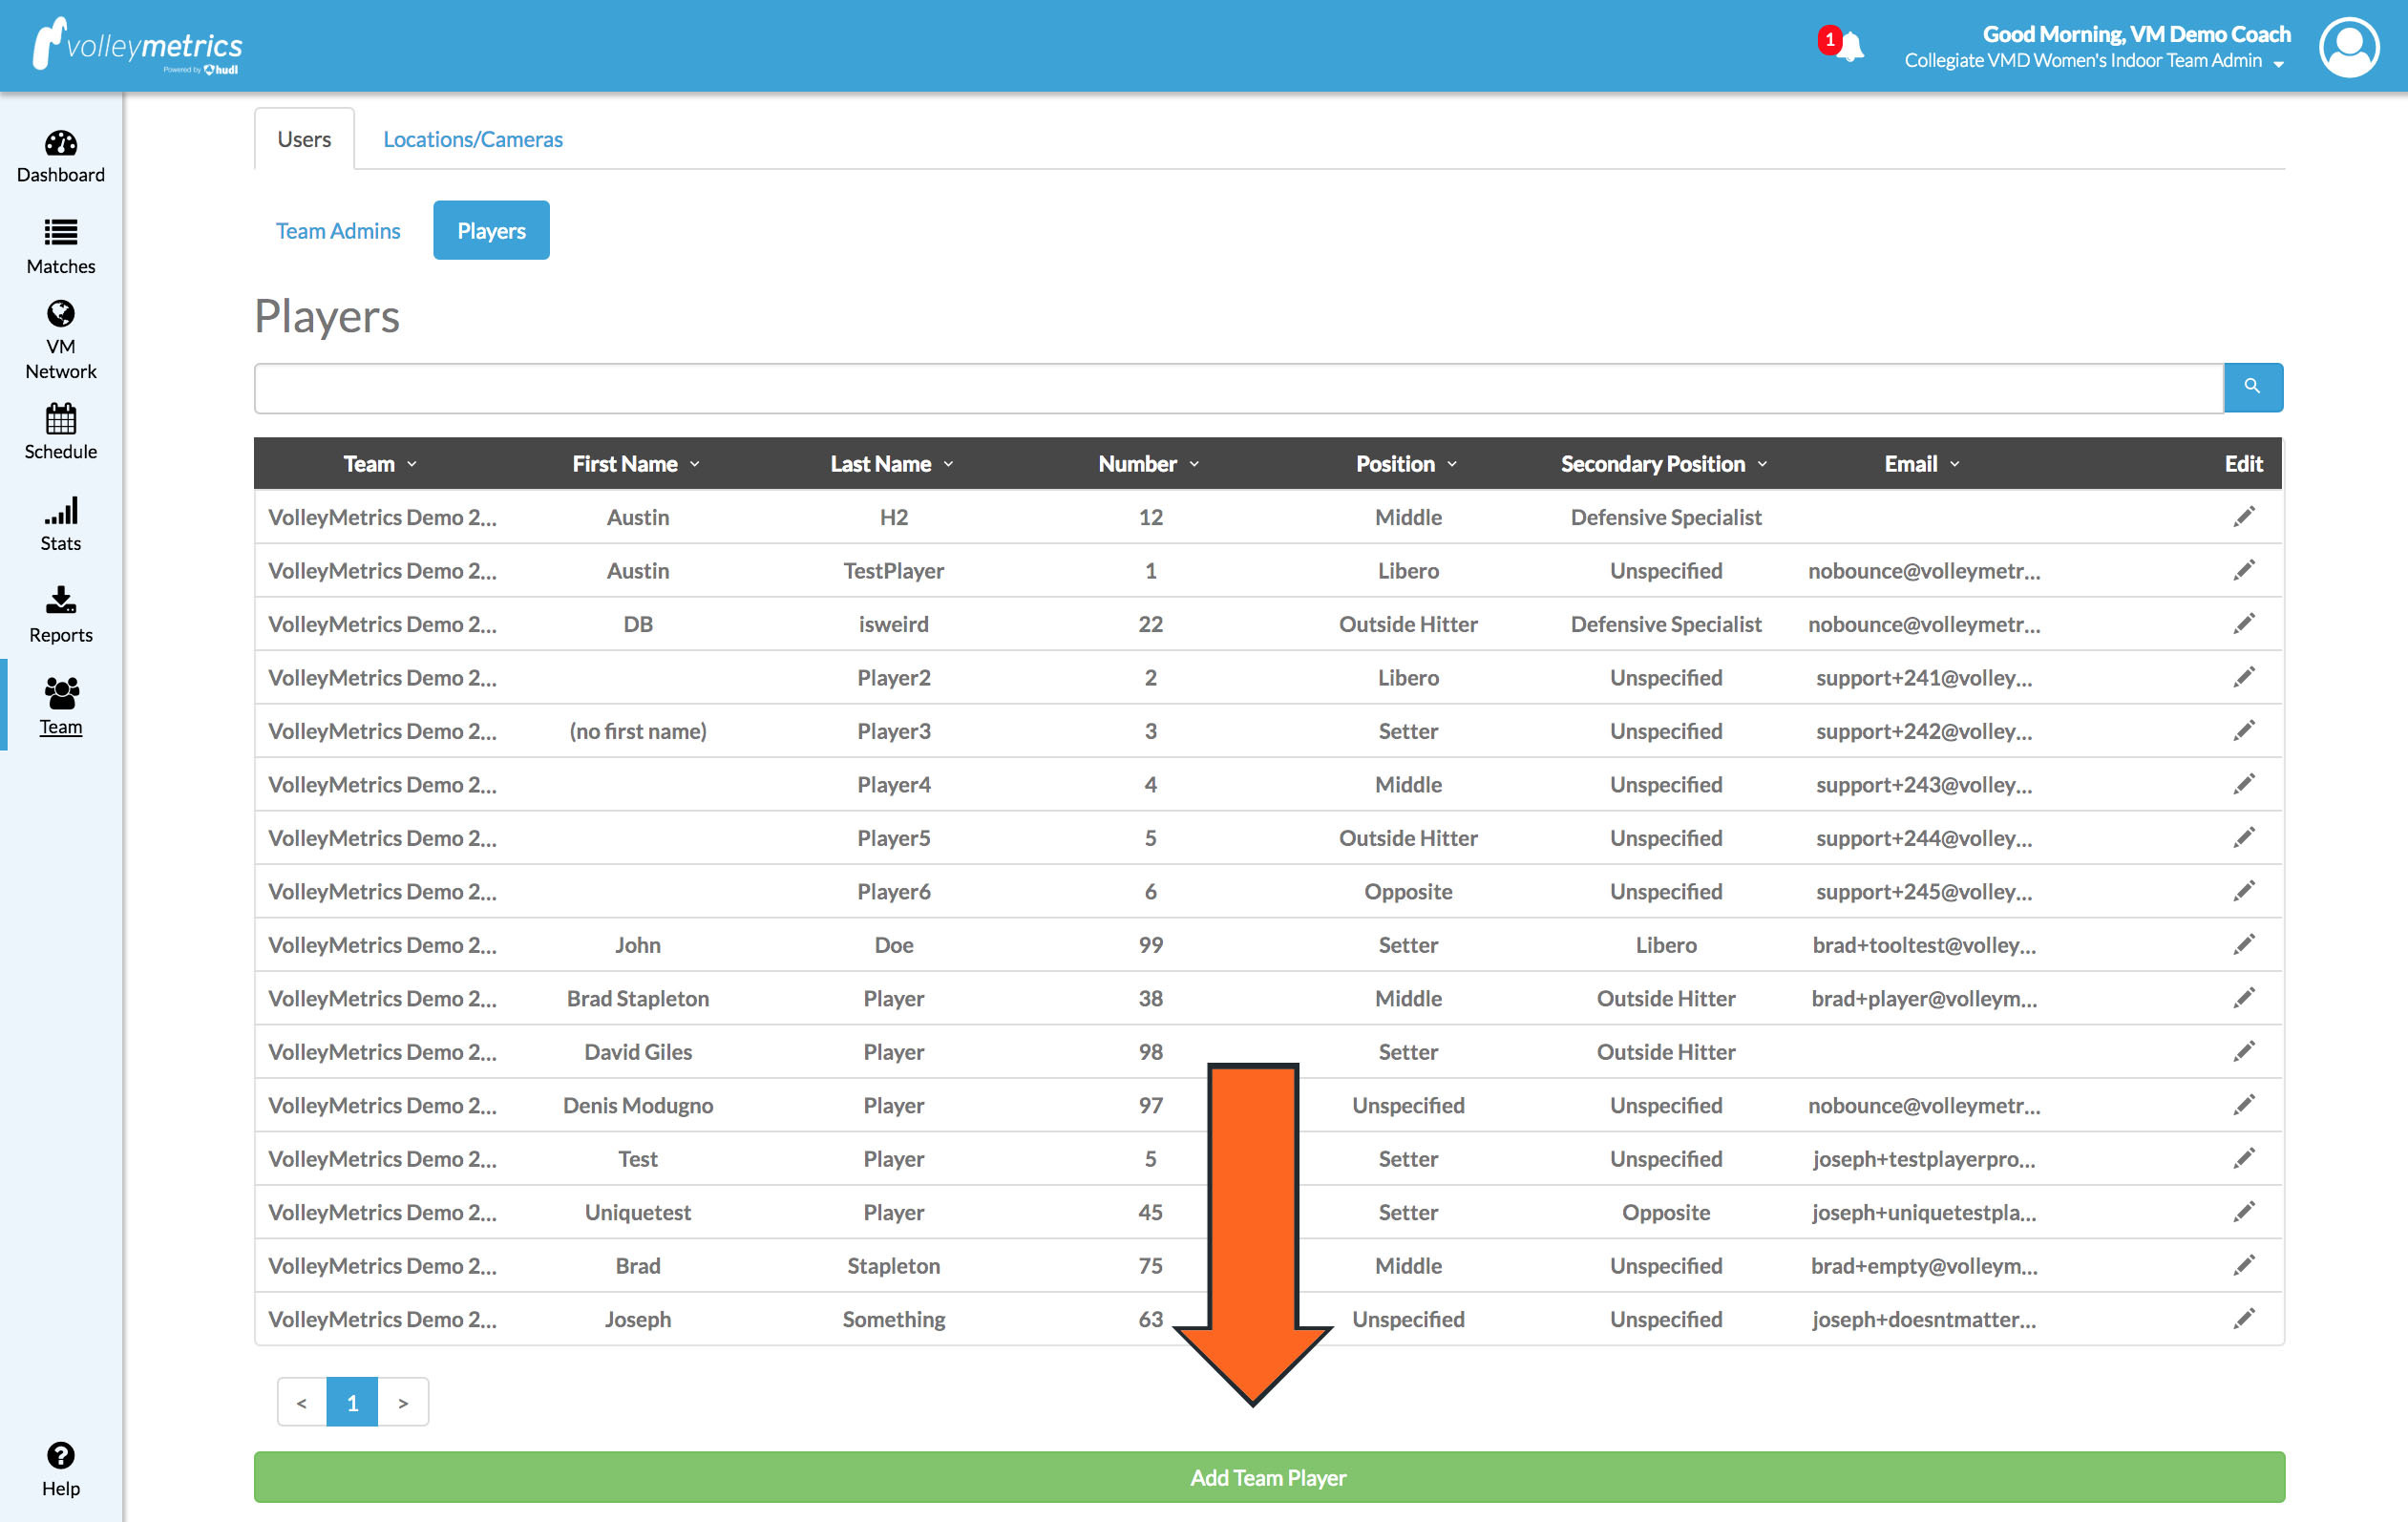Expand the team admin account dropdown

tap(2279, 63)
